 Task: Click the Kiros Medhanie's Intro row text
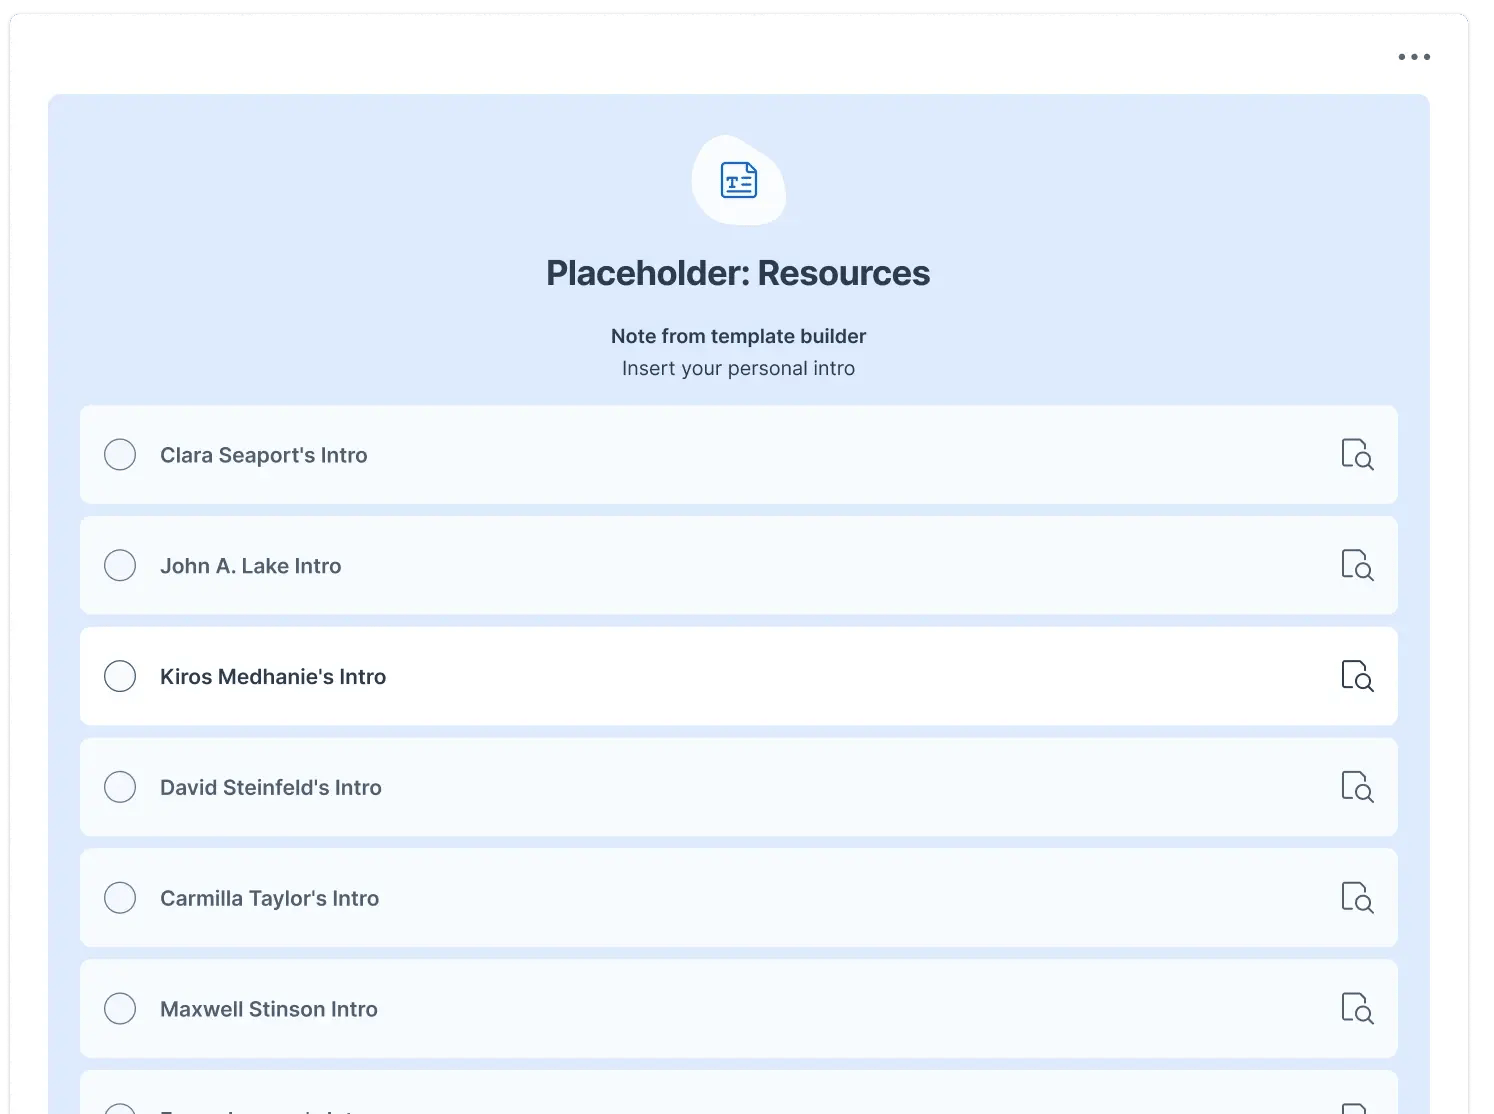point(273,677)
